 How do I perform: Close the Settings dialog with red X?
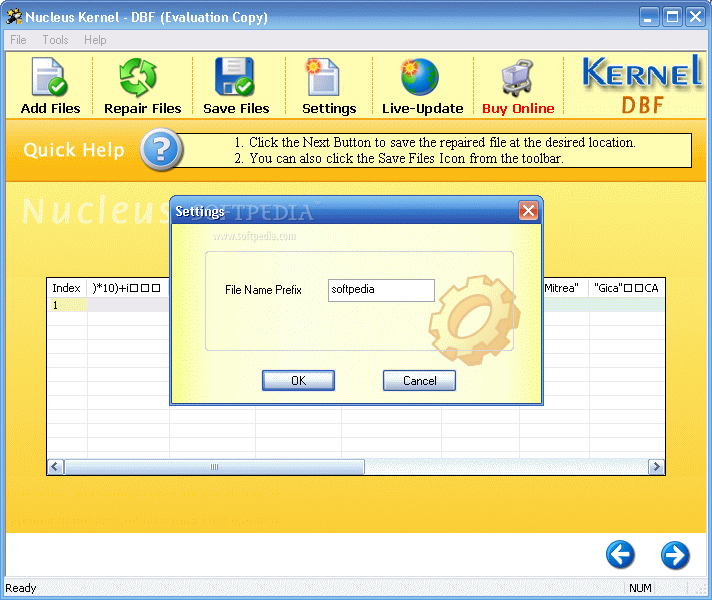529,211
